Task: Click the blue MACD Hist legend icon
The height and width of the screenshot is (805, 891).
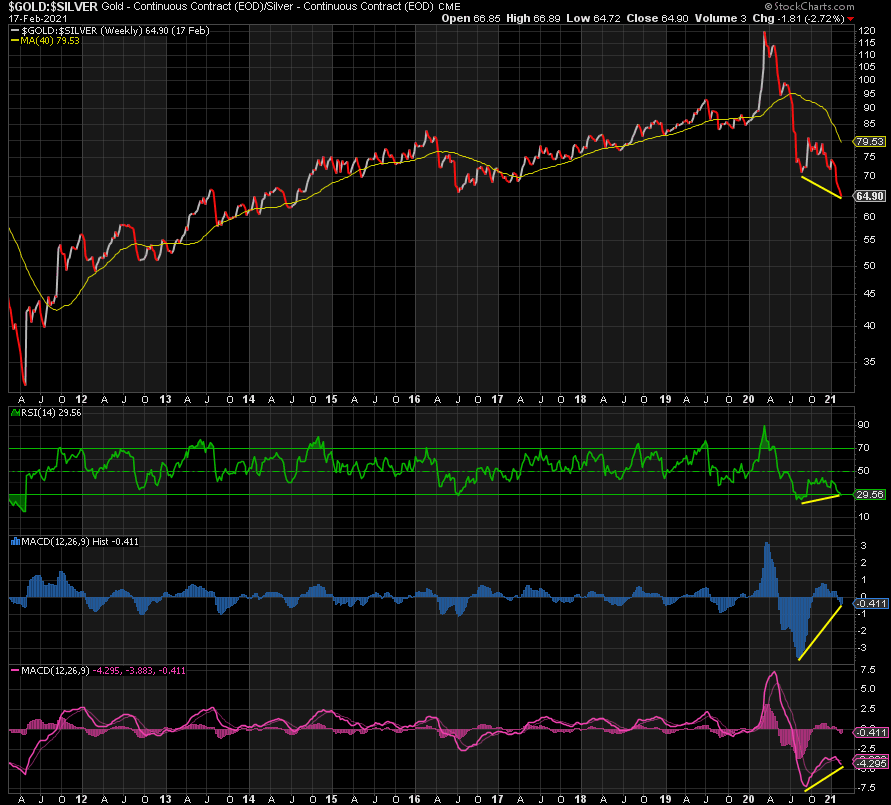Action: coord(15,541)
